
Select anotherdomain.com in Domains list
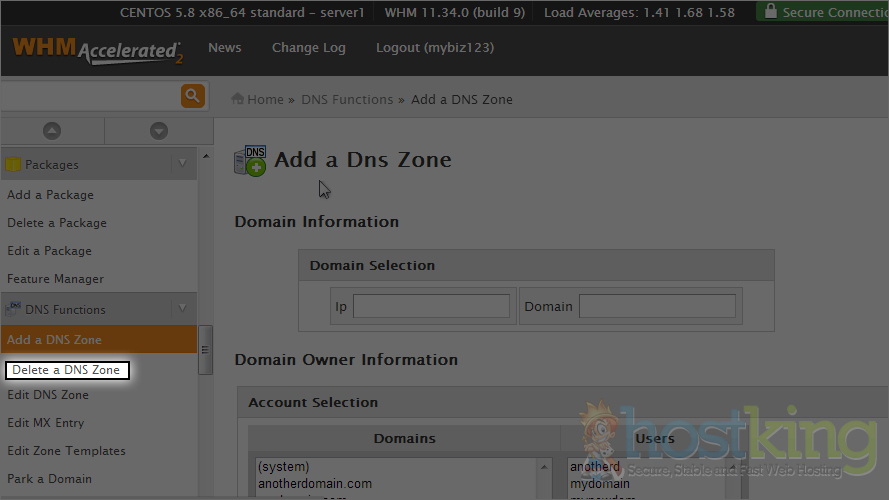tap(314, 484)
